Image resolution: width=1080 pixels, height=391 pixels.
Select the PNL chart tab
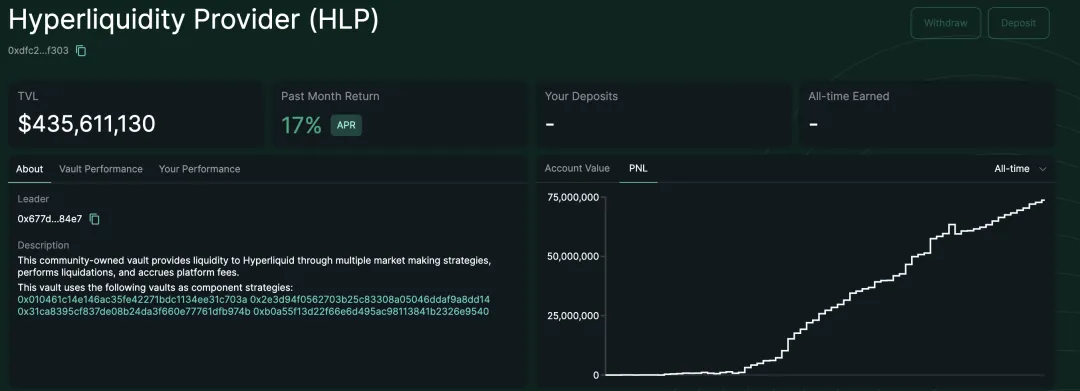click(x=638, y=168)
